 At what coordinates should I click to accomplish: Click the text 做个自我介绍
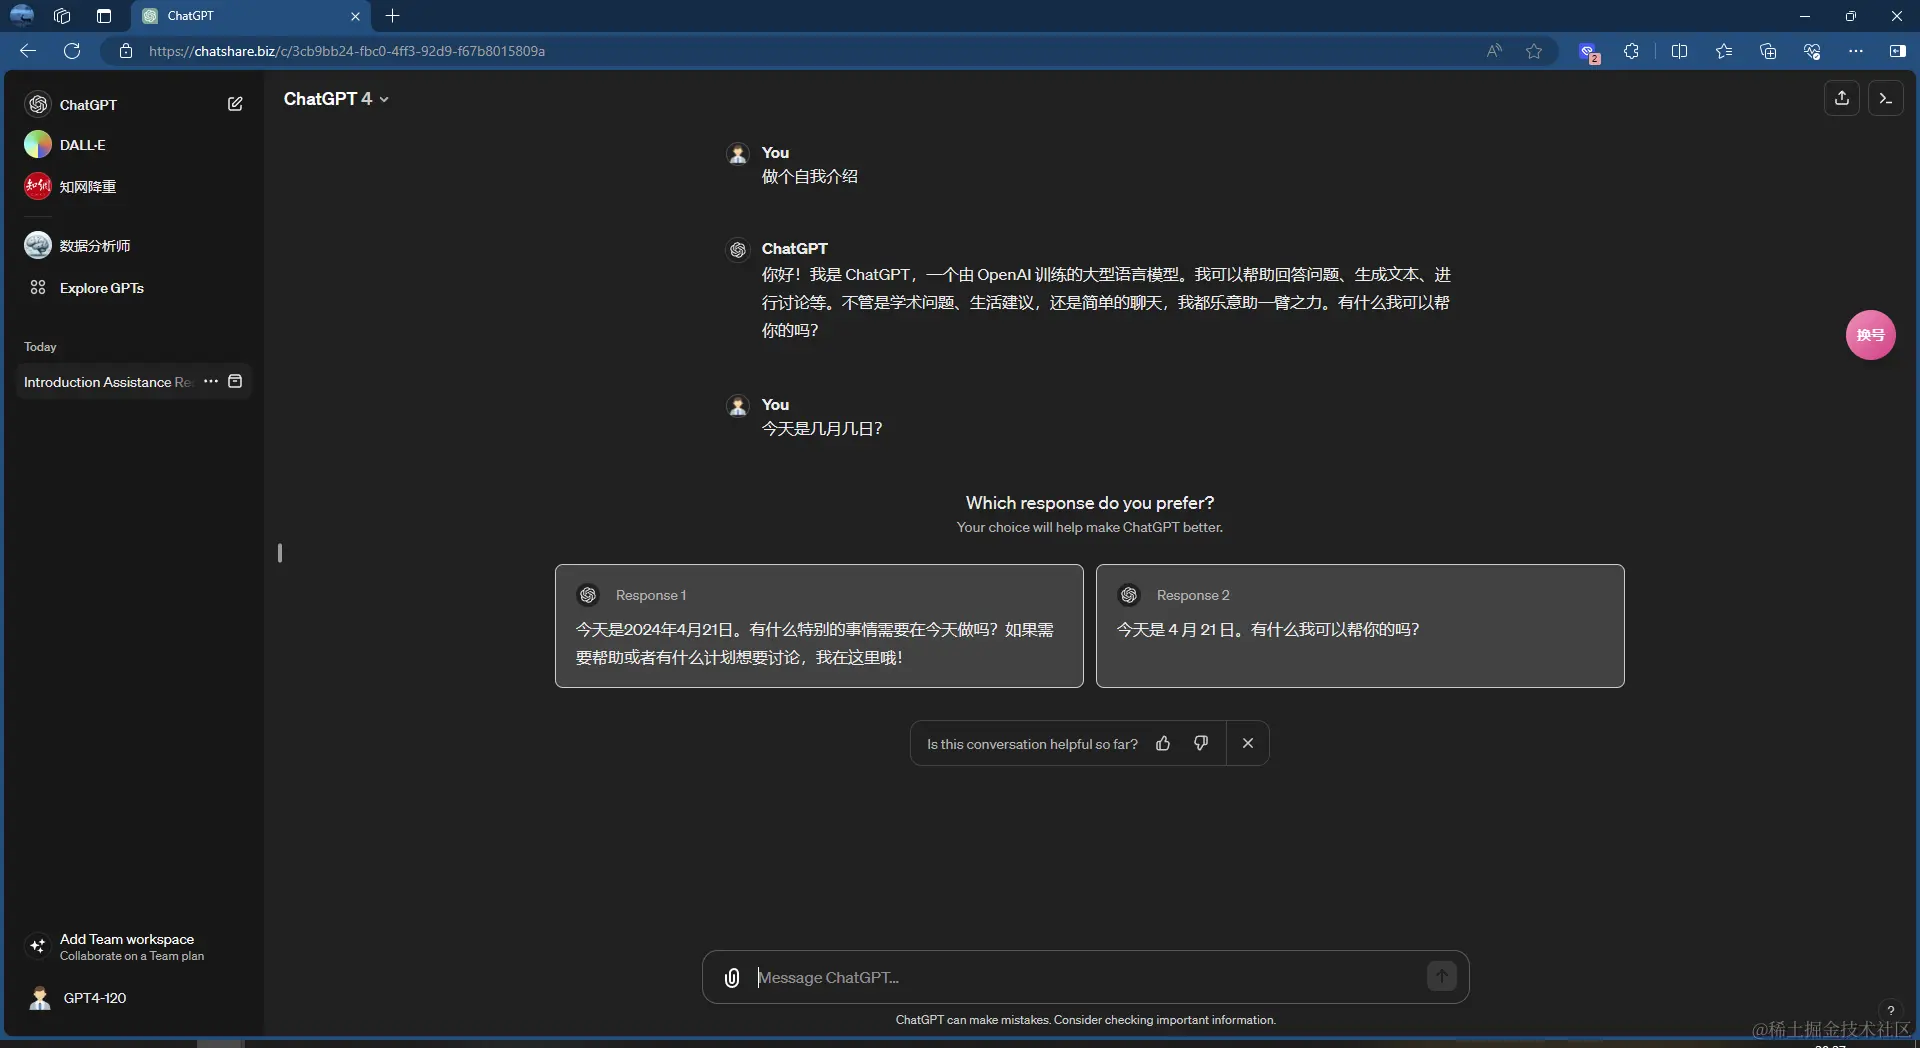click(x=810, y=177)
